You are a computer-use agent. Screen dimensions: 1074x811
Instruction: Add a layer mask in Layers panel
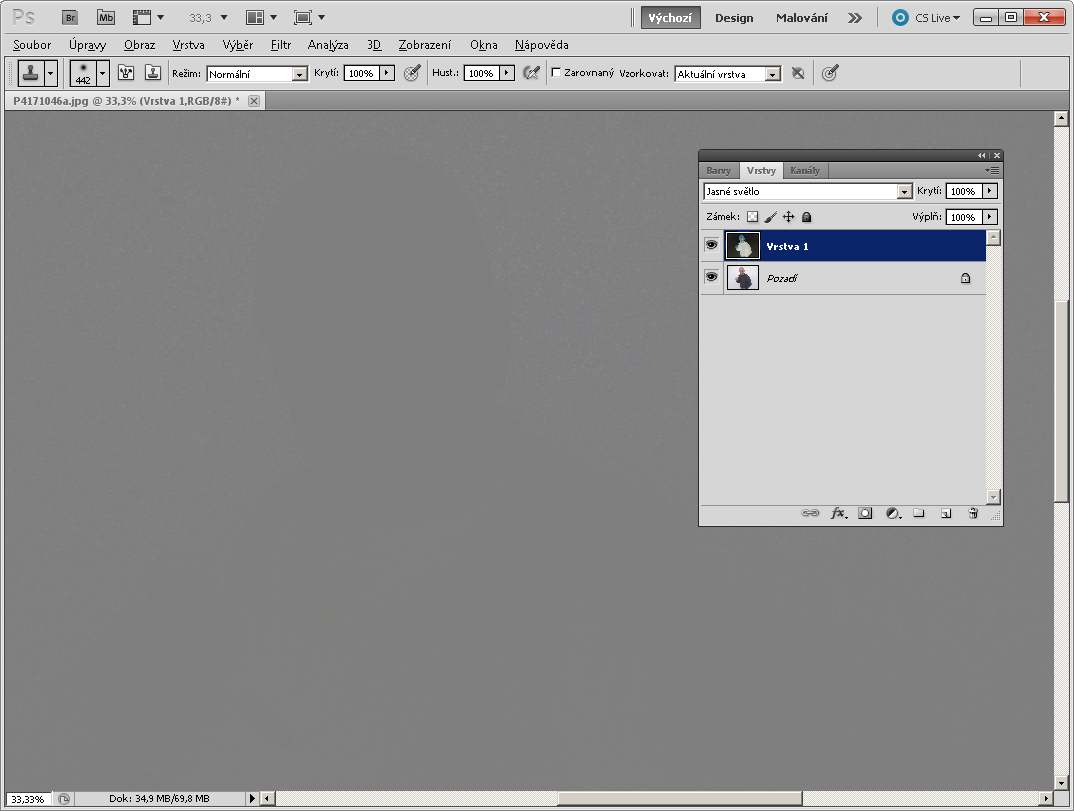[x=865, y=513]
